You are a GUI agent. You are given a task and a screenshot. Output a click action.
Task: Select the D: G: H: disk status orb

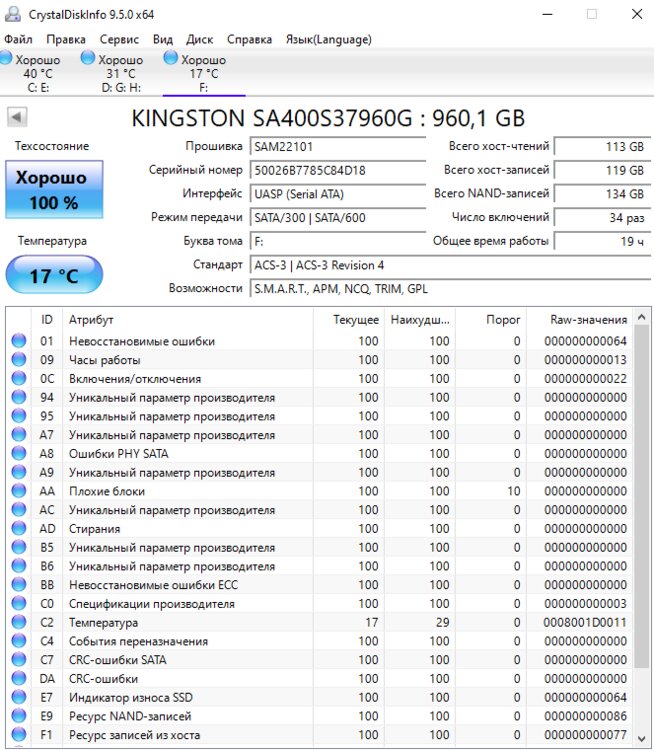(x=88, y=60)
